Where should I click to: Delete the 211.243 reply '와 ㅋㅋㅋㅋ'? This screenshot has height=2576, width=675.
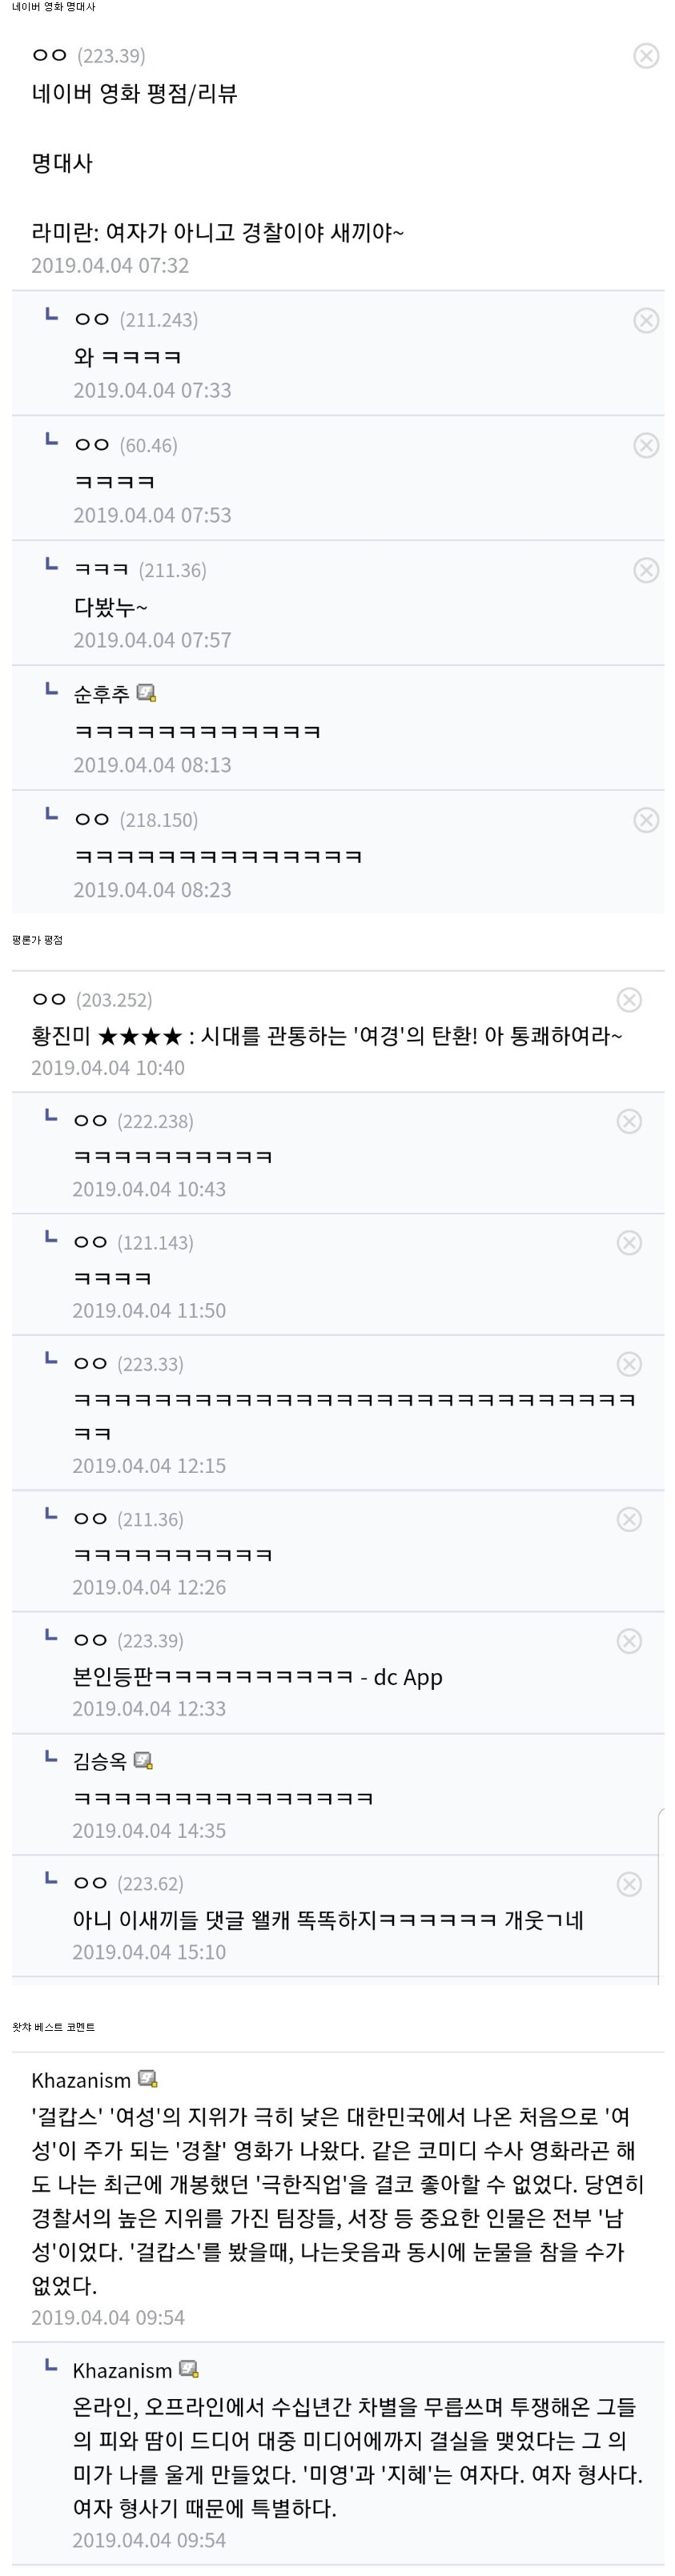coord(646,320)
